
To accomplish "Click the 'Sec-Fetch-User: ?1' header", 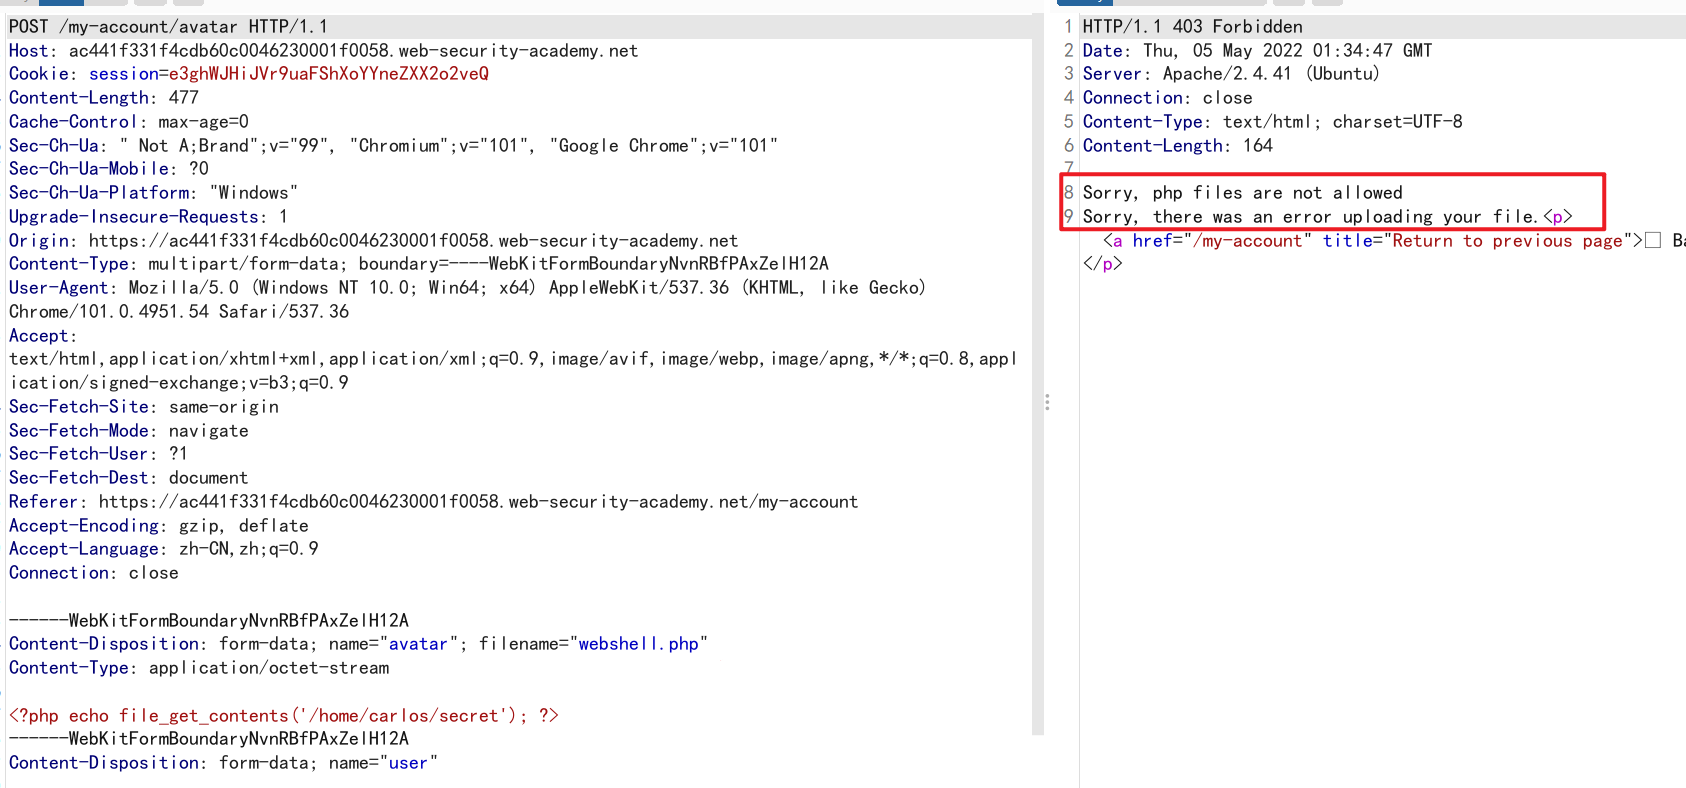I will click(x=98, y=454).
